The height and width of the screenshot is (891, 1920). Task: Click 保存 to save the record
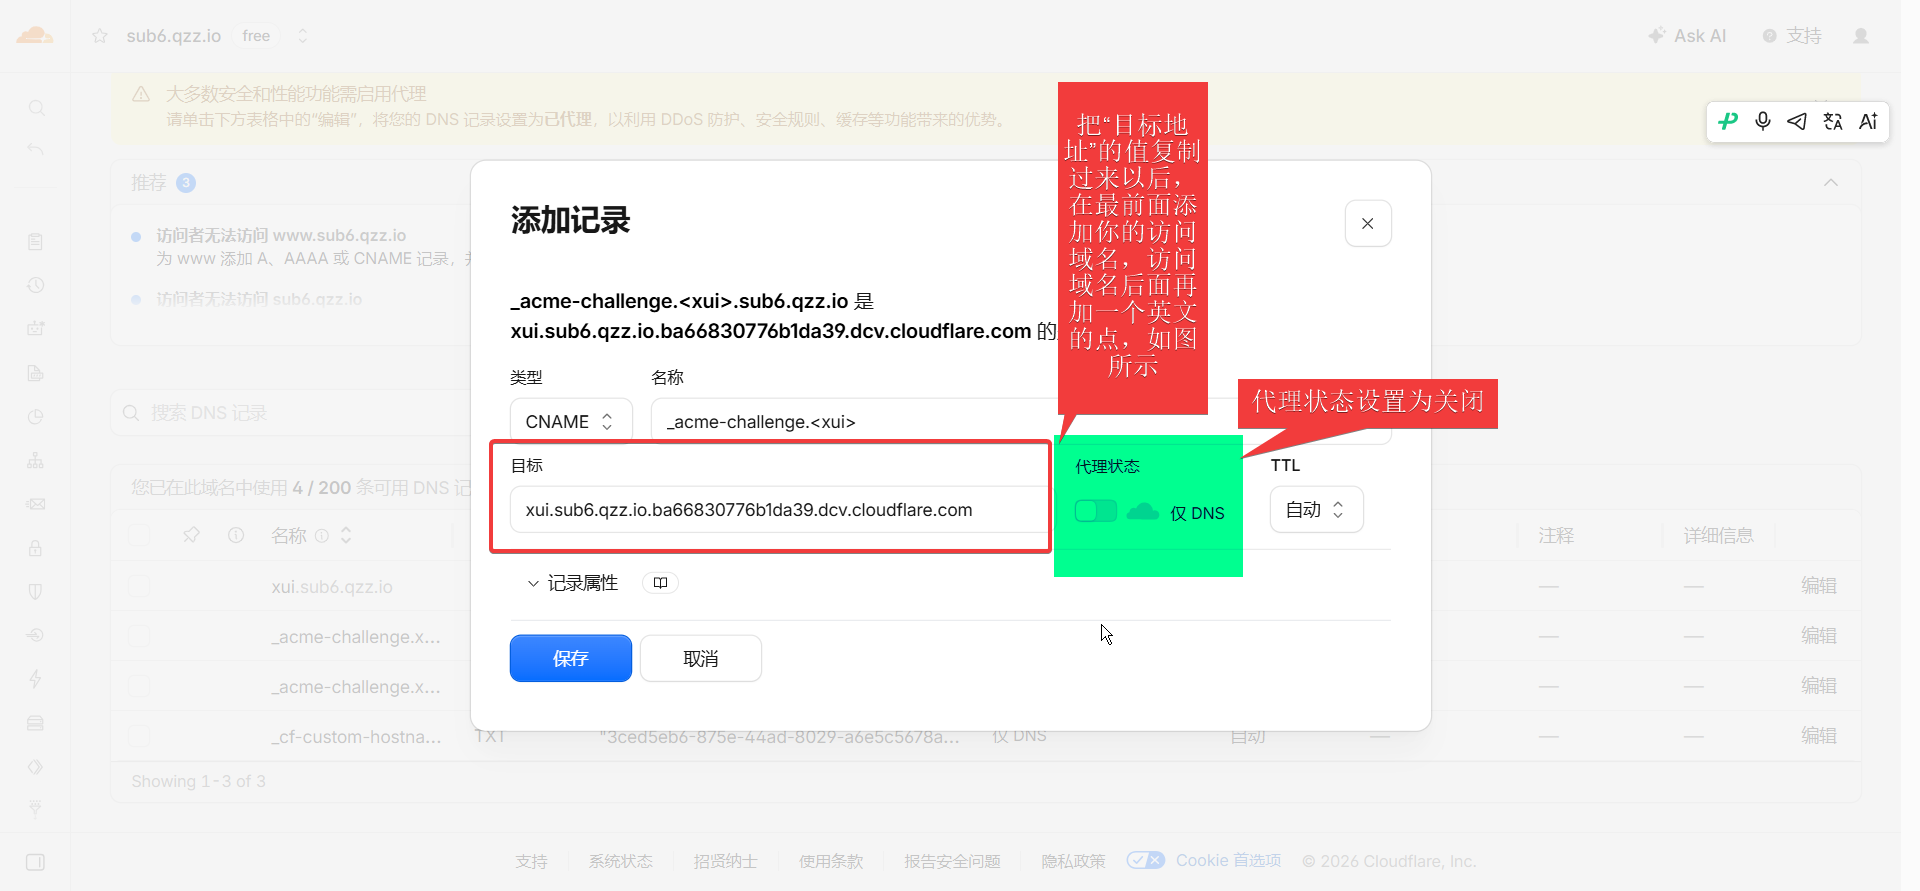pos(571,658)
